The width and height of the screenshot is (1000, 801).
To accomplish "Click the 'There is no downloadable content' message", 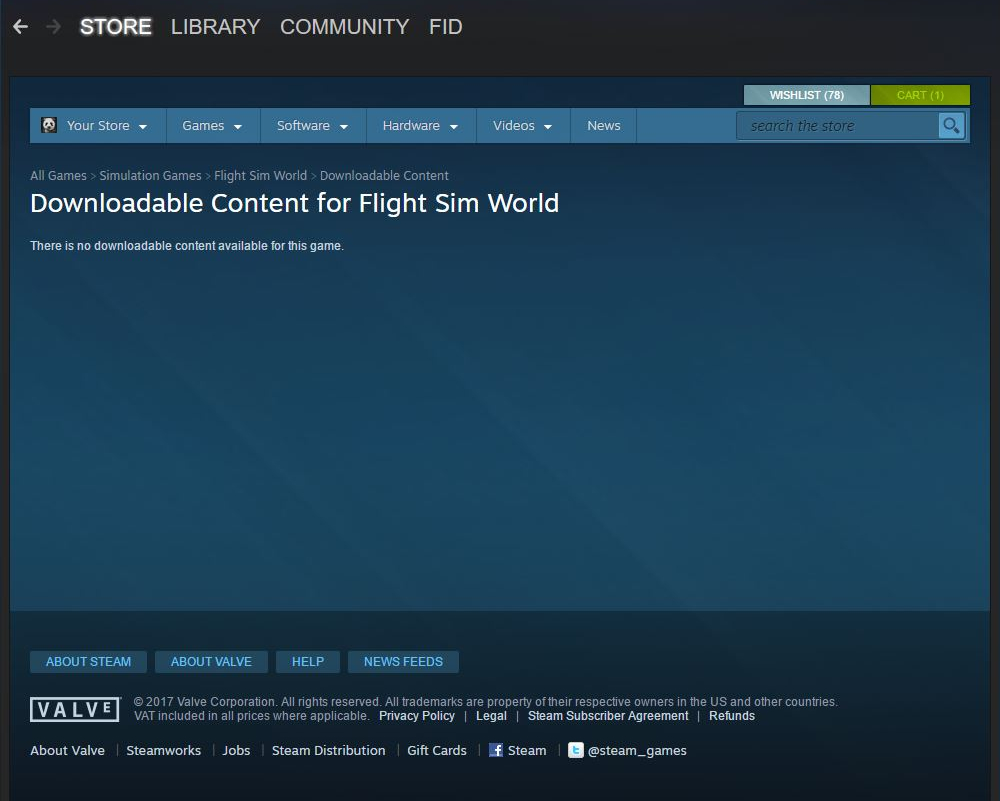I will [187, 246].
